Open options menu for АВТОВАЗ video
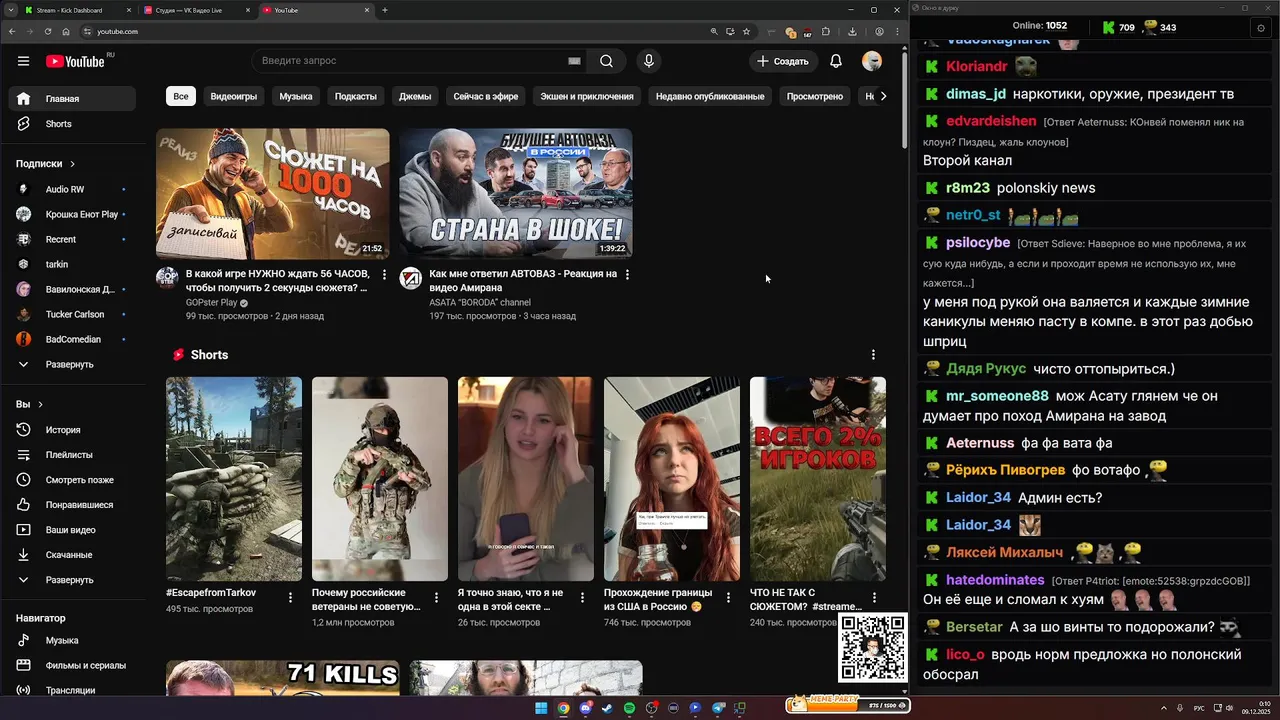The image size is (1280, 720). coord(628,274)
